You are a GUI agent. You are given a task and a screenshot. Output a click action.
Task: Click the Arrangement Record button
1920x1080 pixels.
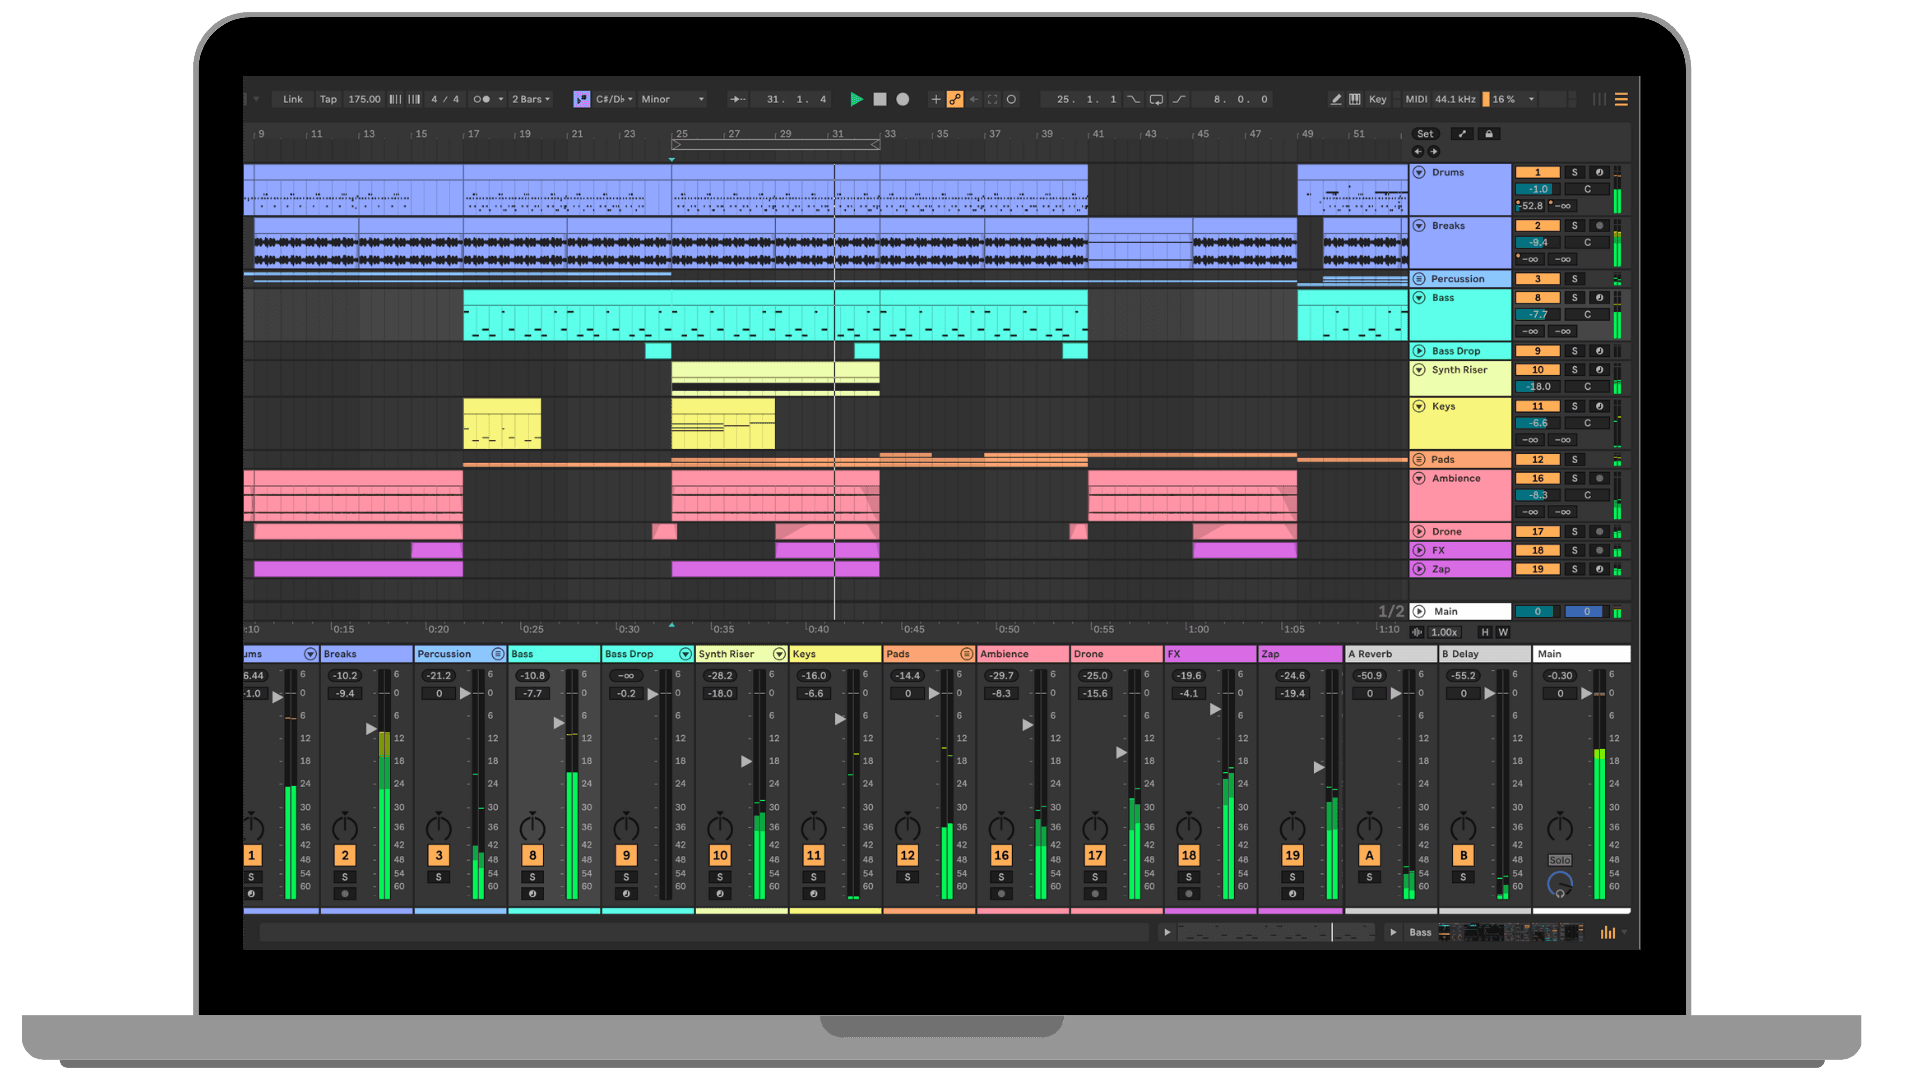click(x=903, y=99)
